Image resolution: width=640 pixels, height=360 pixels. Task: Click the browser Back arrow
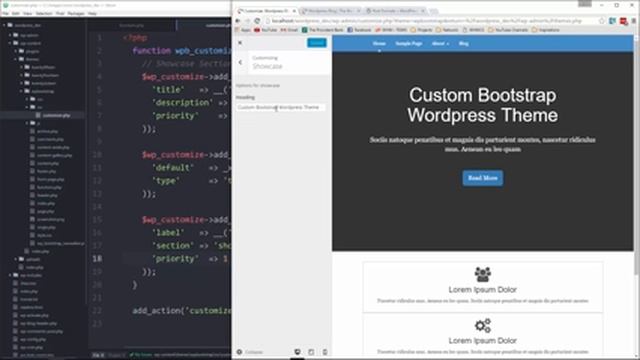point(238,21)
